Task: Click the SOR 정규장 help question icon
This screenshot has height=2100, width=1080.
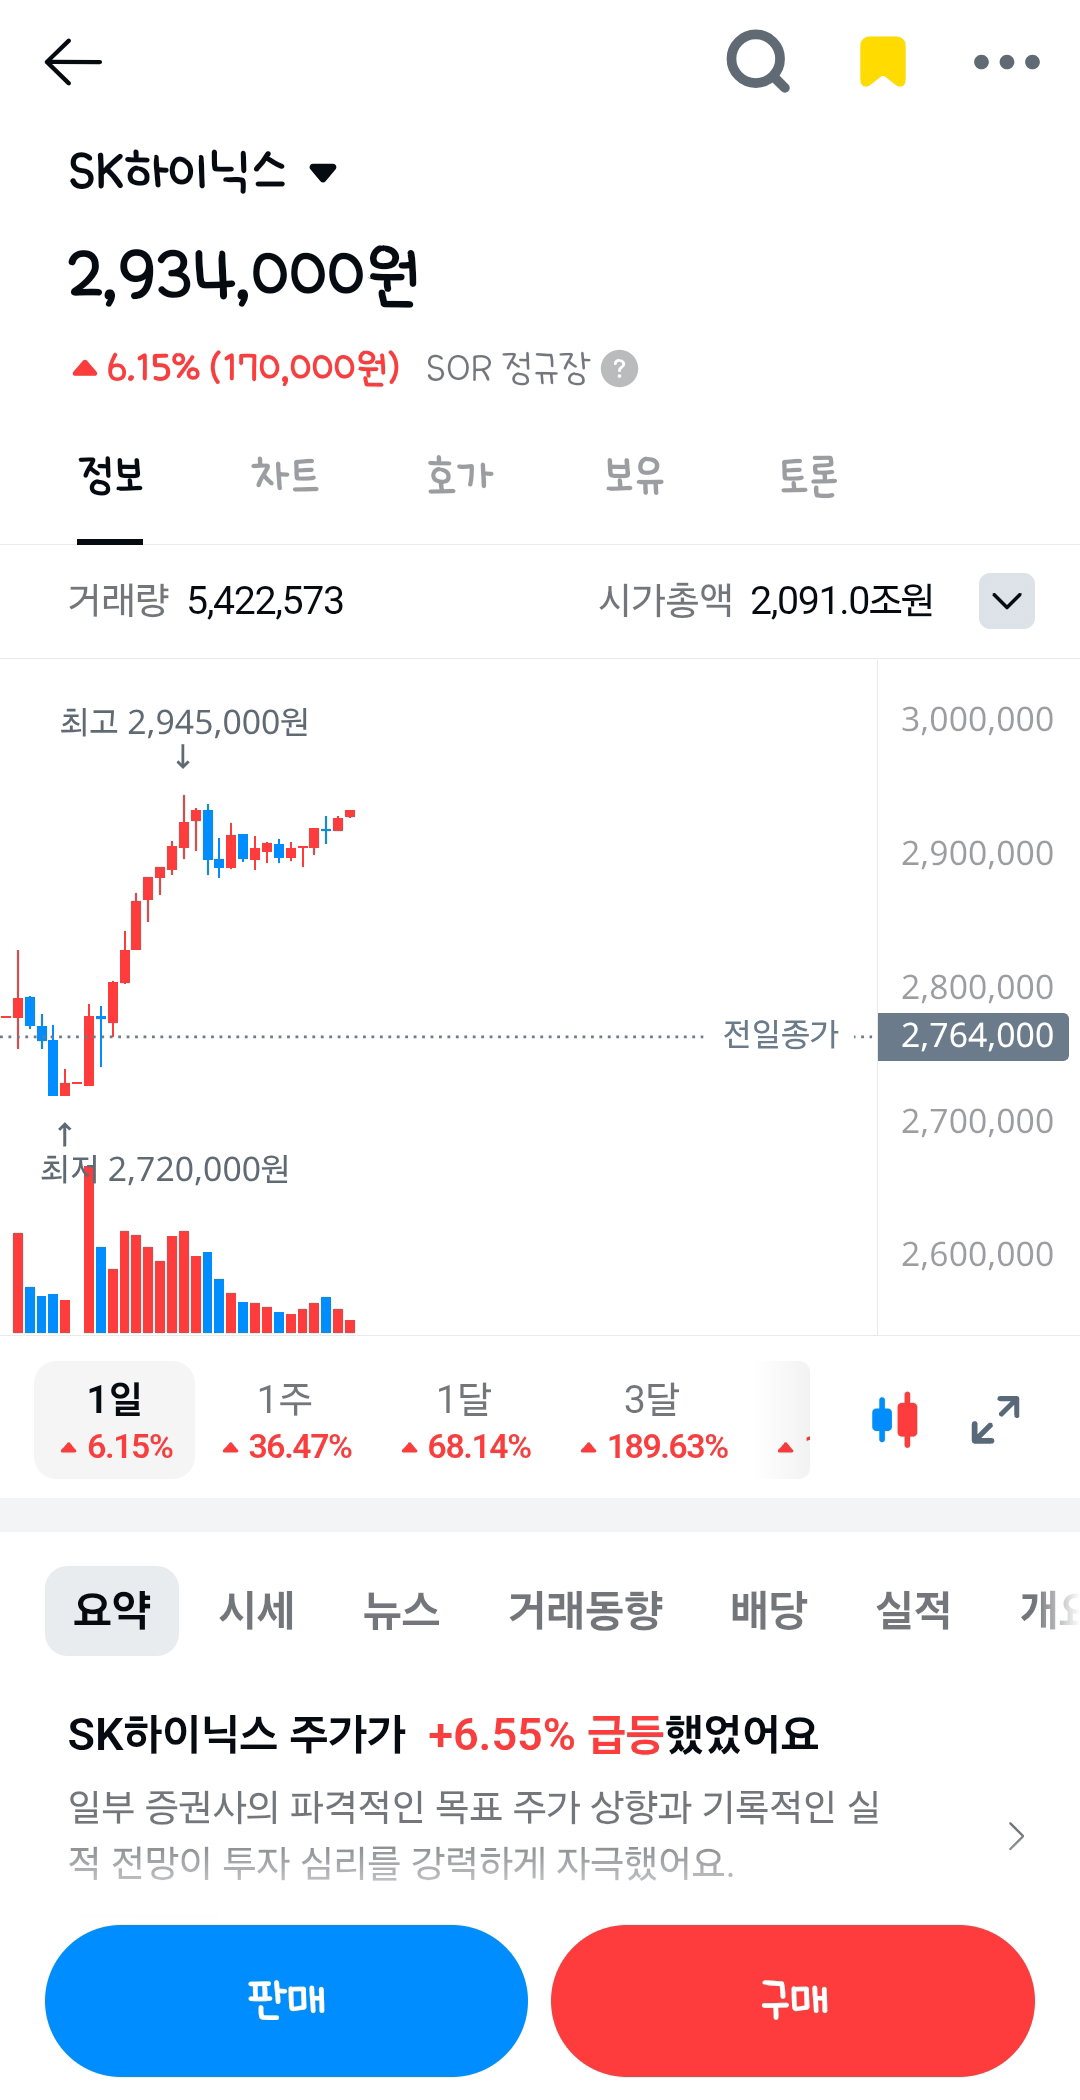Action: click(619, 368)
